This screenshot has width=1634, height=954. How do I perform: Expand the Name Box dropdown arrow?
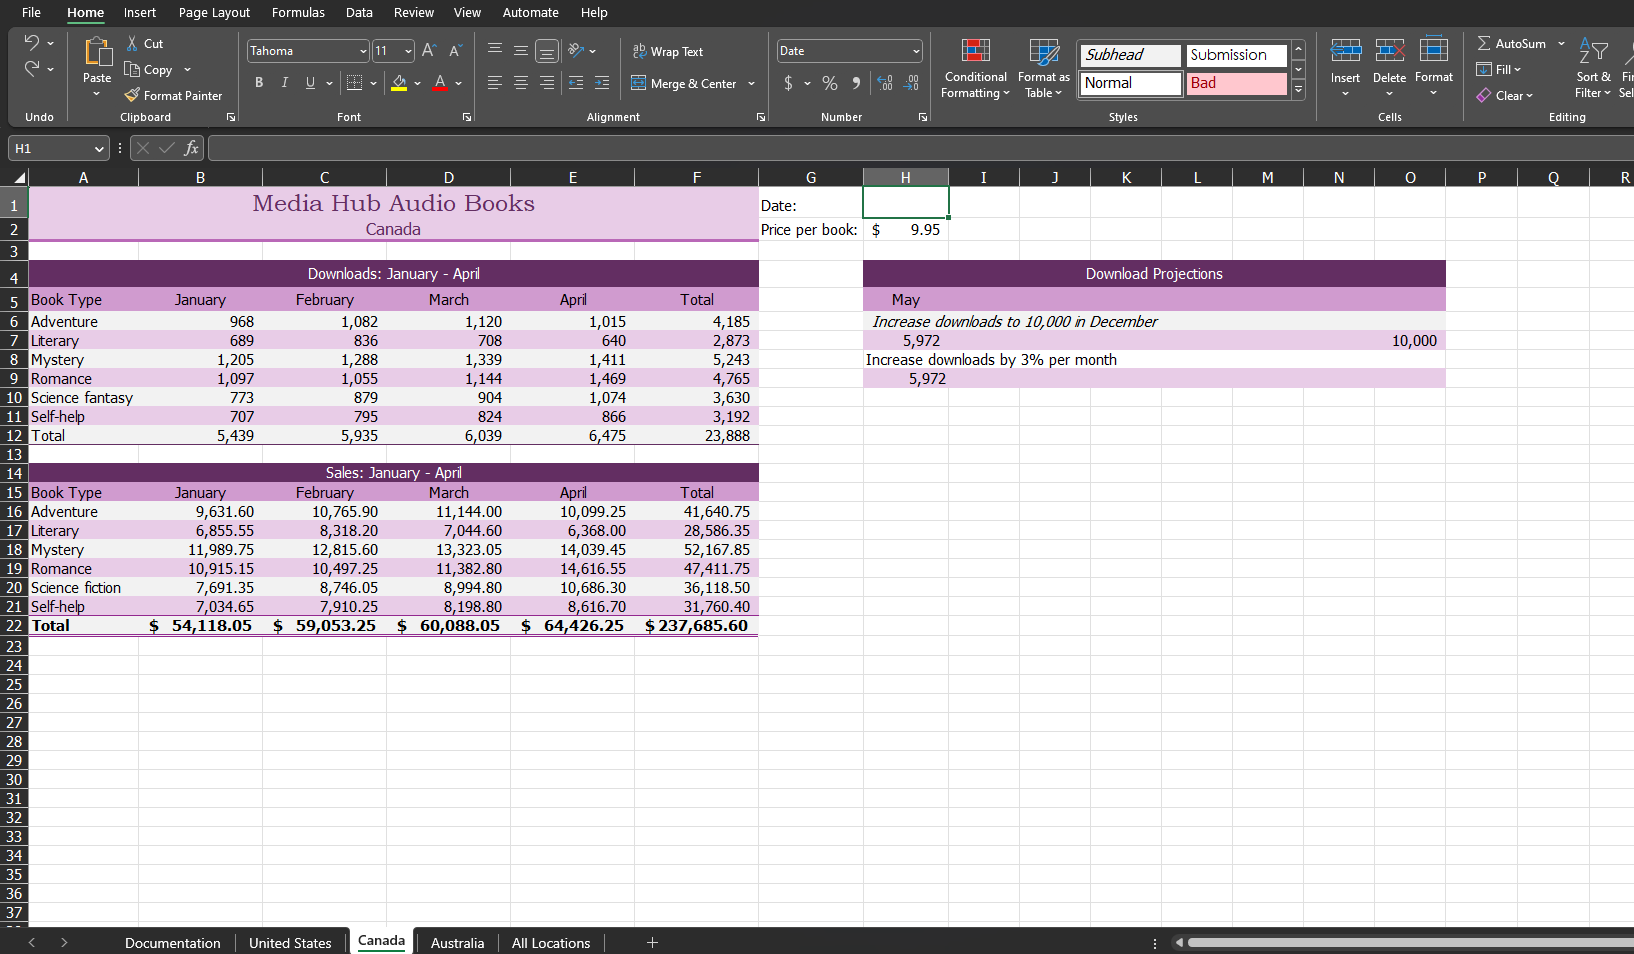click(x=99, y=149)
